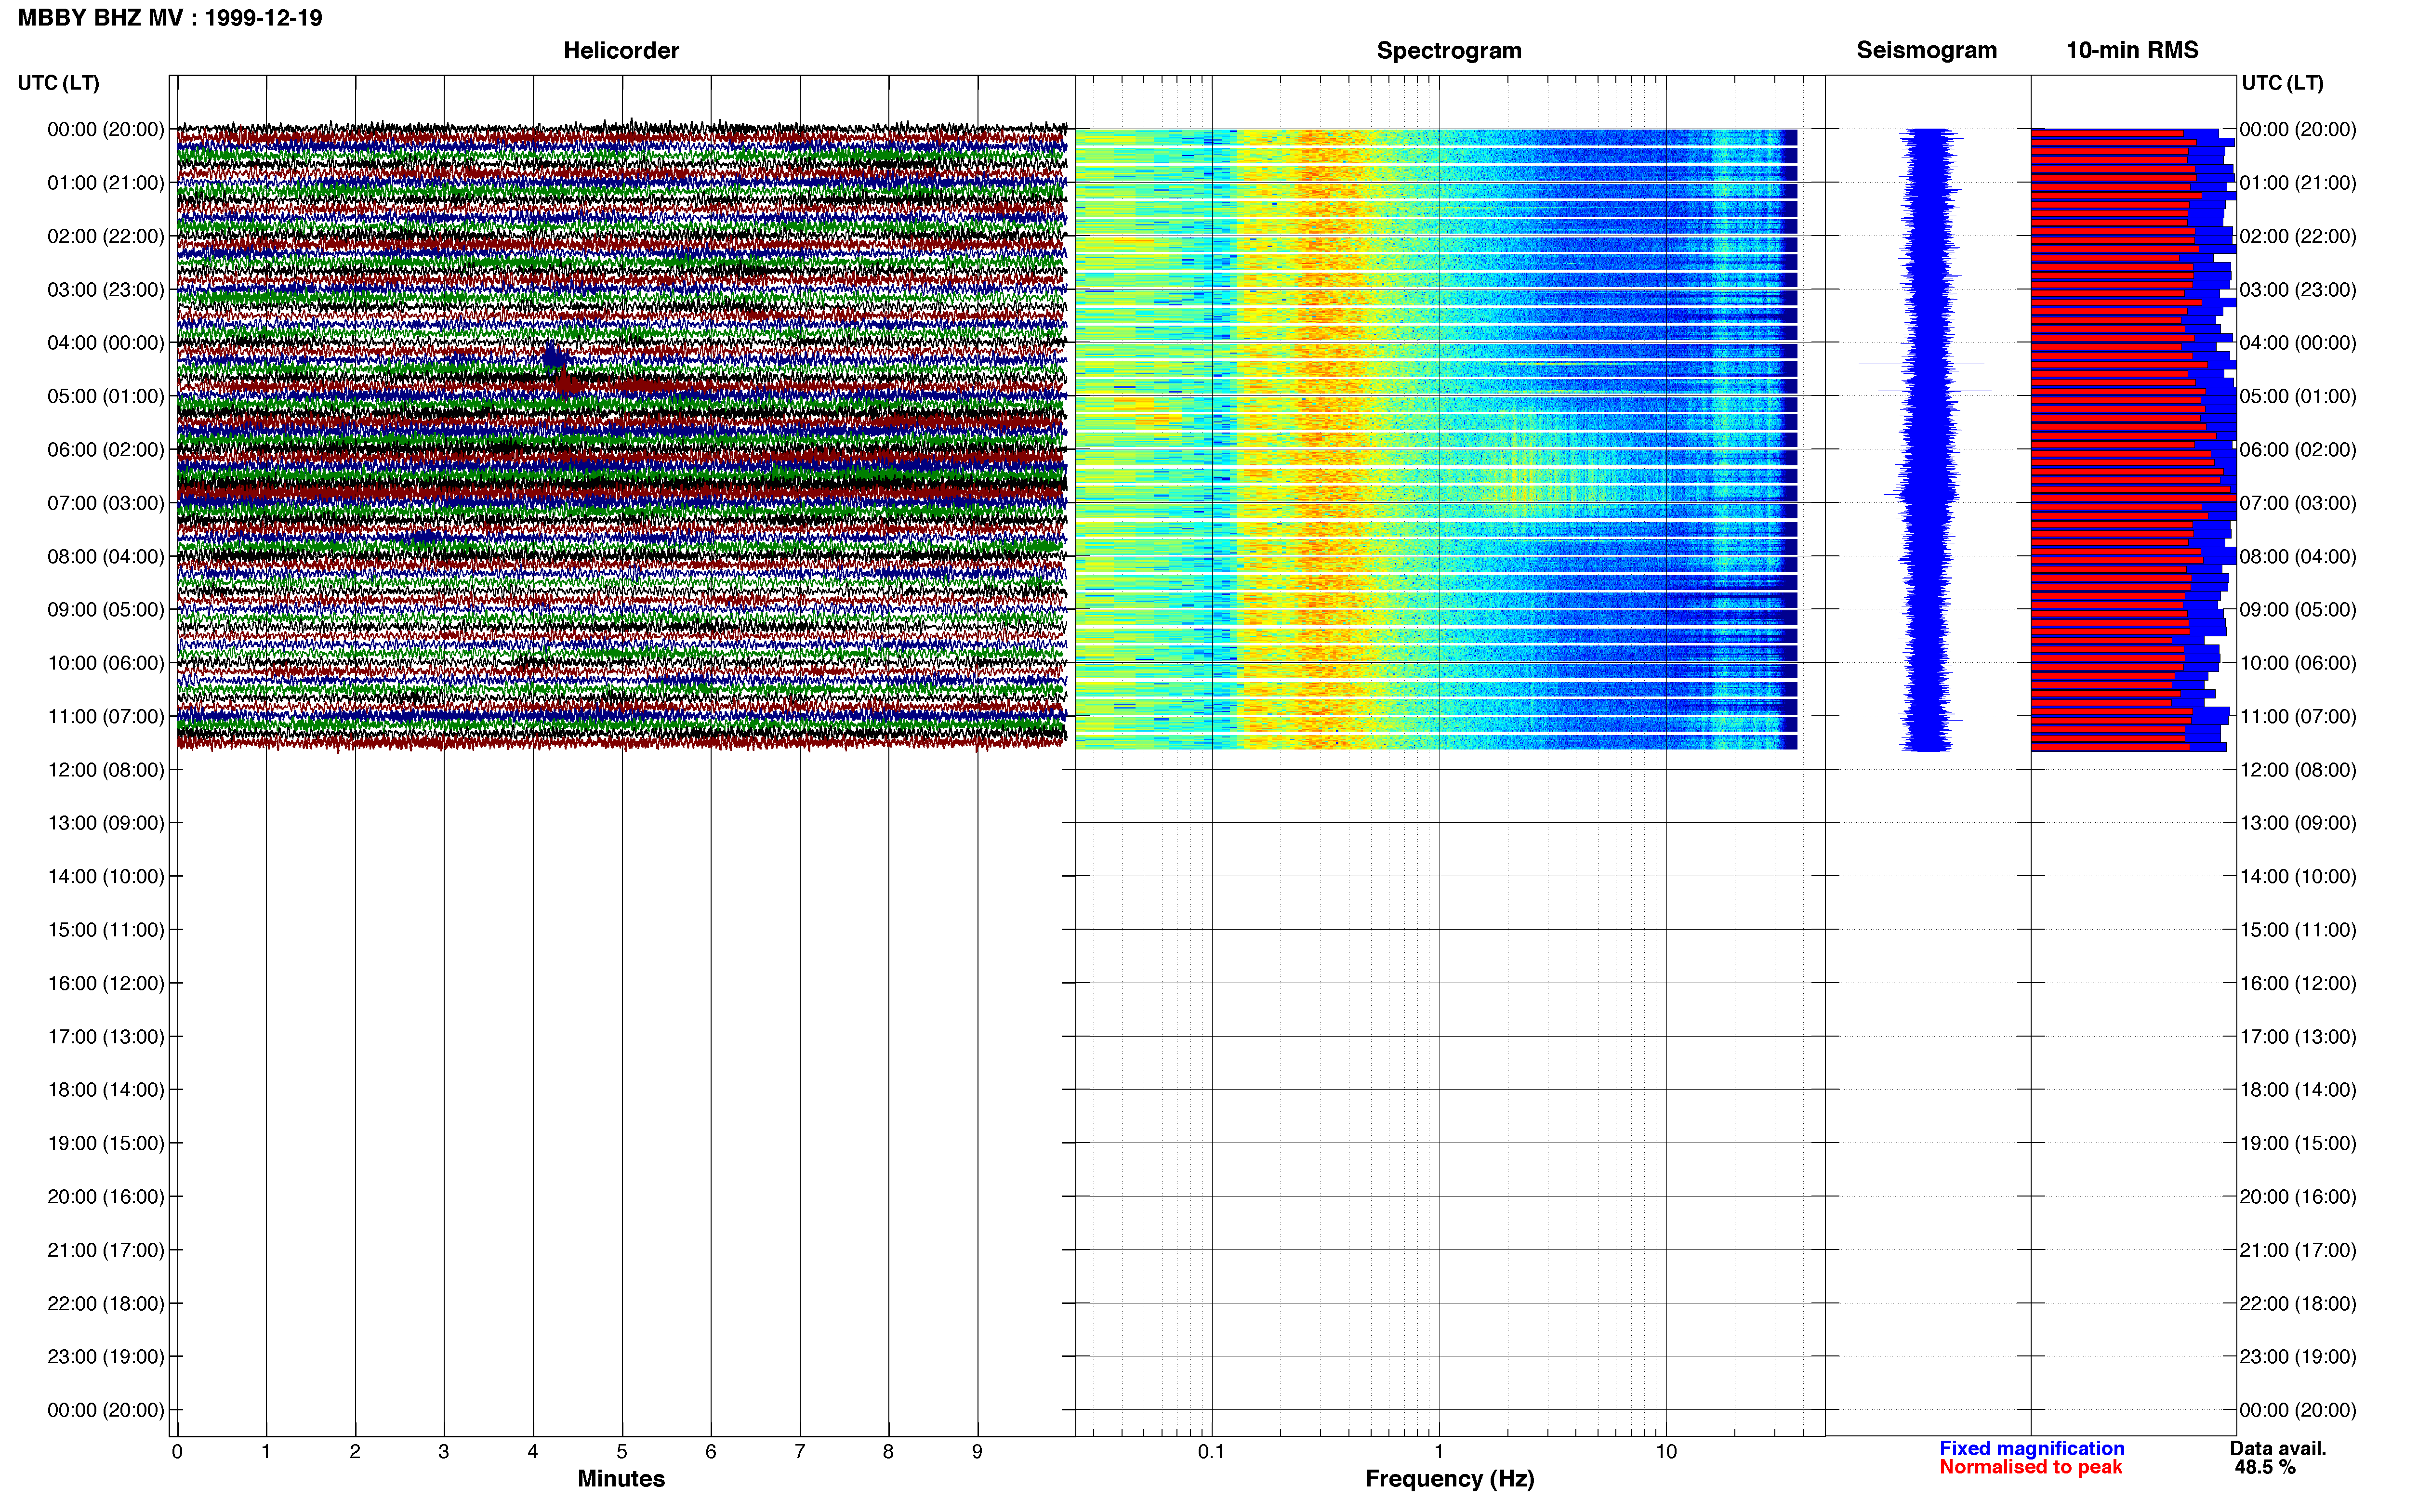
Task: Click the right 21:00 (17:00) time label
Action: coord(2298,1250)
